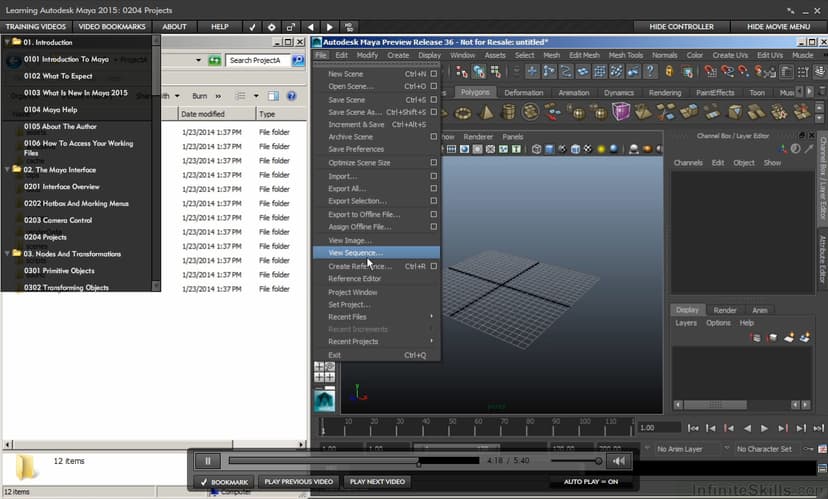Click the question mark selection mask icon
Screen dimensions: 828x499
(651, 71)
